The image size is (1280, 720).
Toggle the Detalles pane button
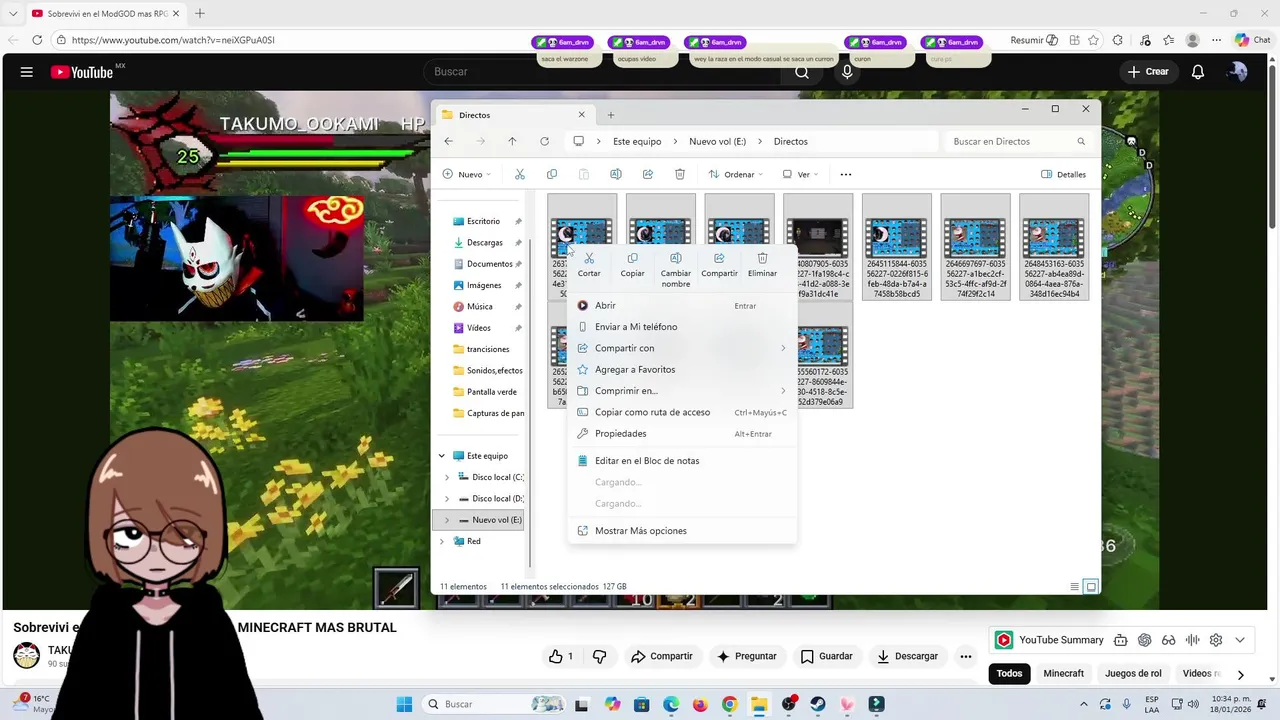(1063, 174)
